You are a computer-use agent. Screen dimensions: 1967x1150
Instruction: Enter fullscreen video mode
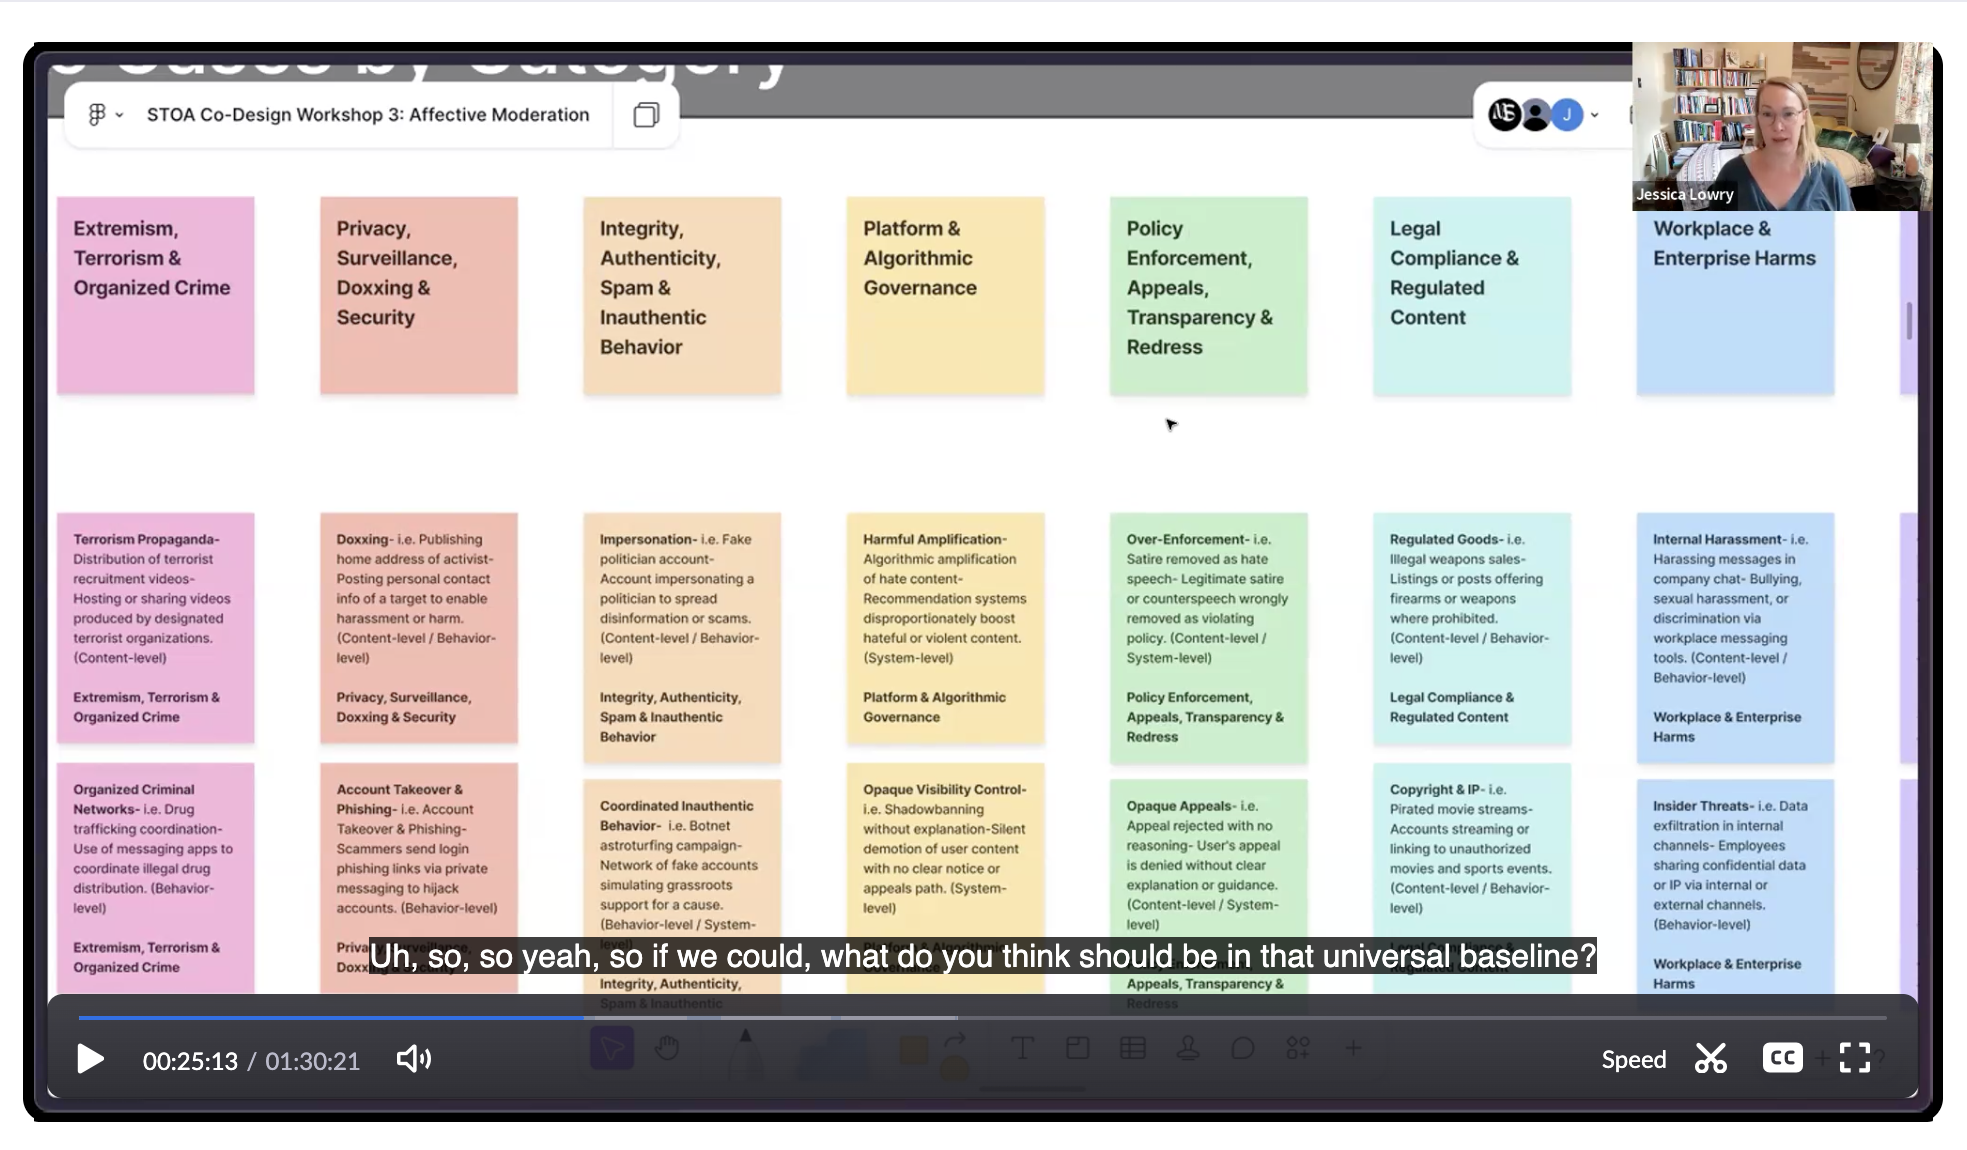(x=1854, y=1058)
